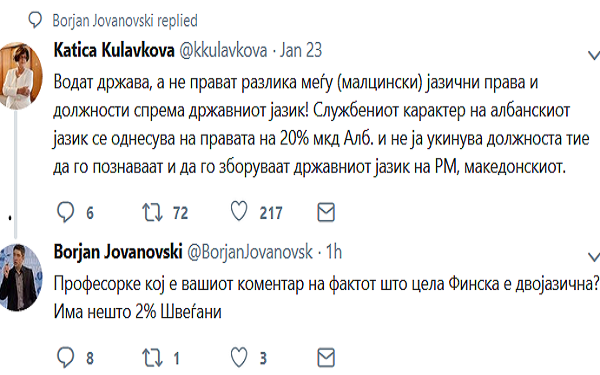Open @kkulavkova handle link
Screen dimensions: 600x375
(223, 50)
